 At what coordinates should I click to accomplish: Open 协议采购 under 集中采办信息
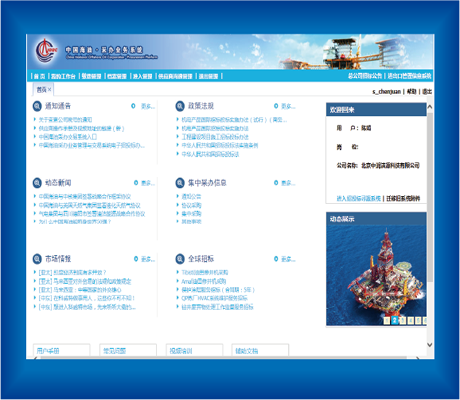191,205
